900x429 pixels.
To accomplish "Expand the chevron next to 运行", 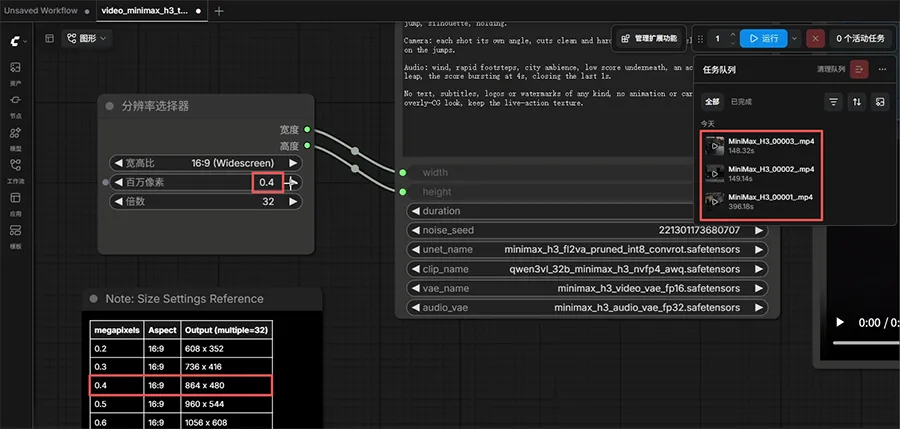I will point(794,39).
